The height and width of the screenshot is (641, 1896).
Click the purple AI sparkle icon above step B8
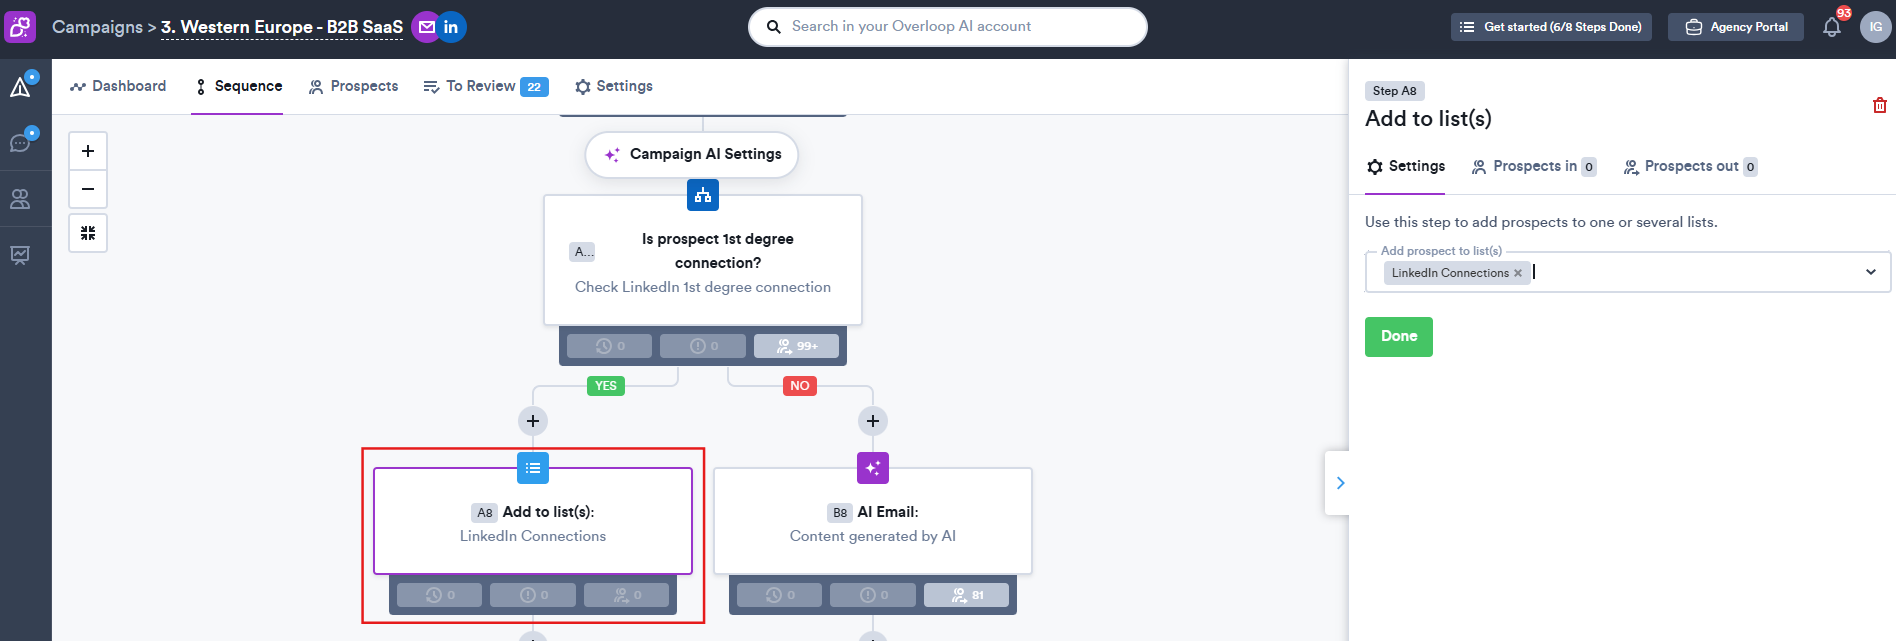pyautogui.click(x=873, y=468)
